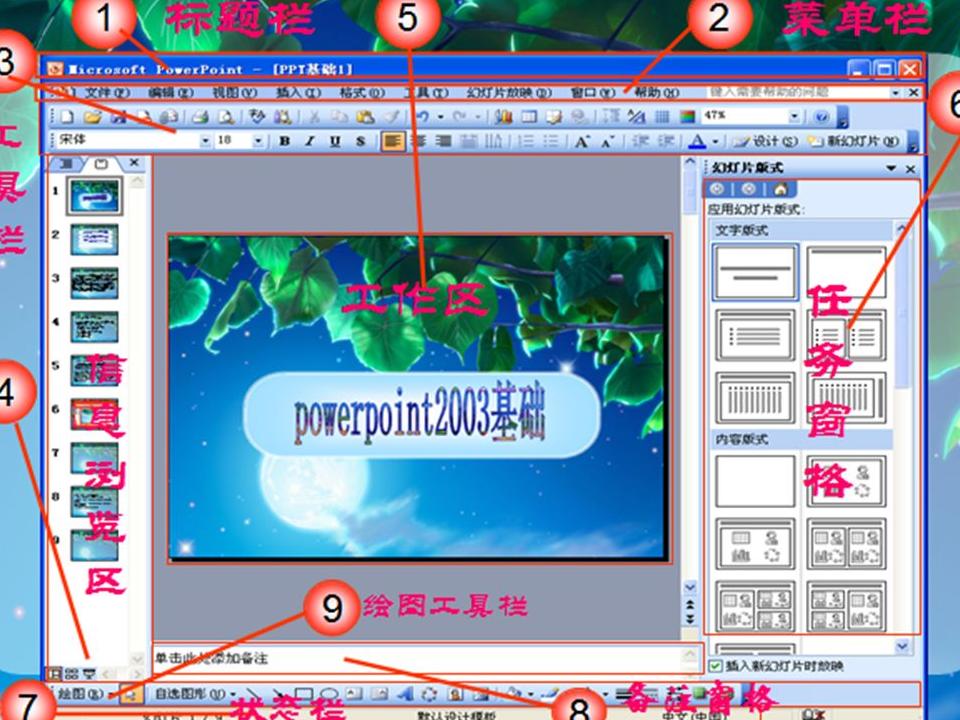Apply the Title Slide layout thumbnail

click(x=756, y=272)
